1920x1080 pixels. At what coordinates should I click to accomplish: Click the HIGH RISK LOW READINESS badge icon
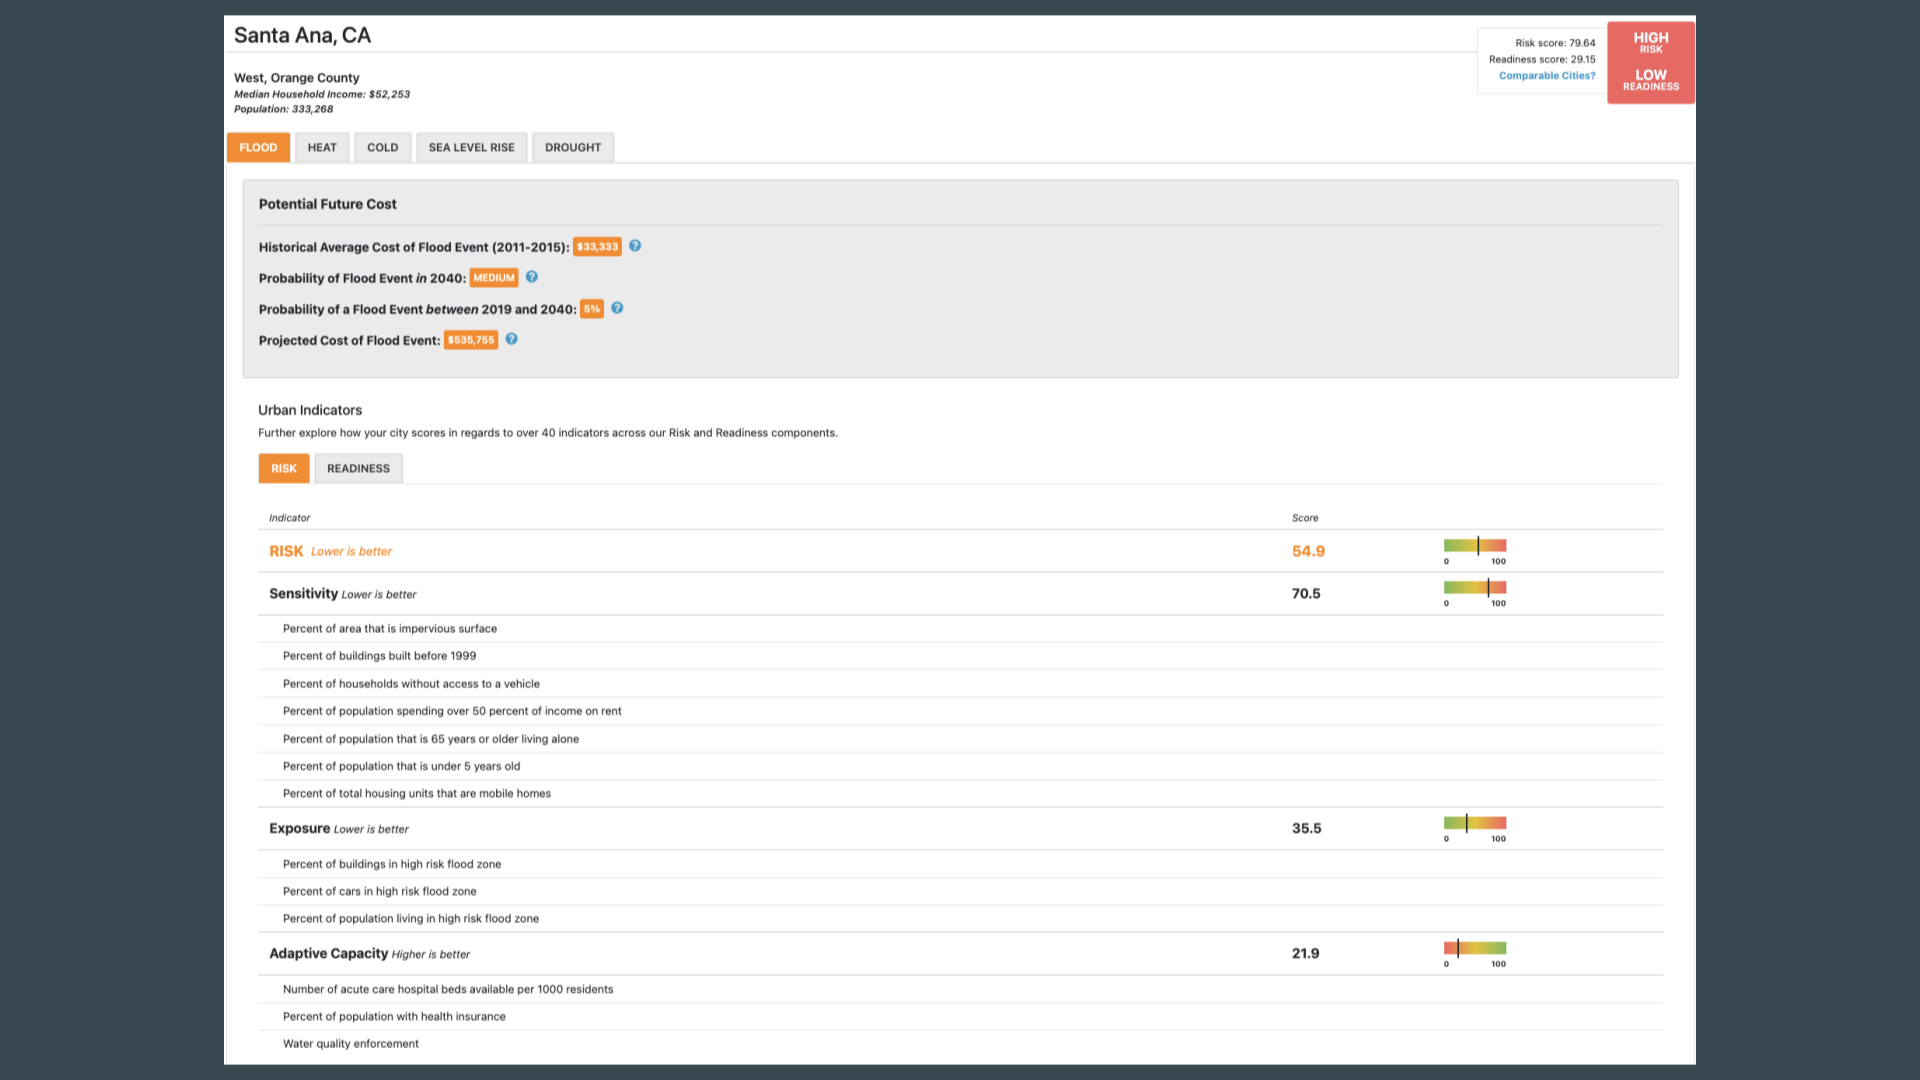point(1650,61)
